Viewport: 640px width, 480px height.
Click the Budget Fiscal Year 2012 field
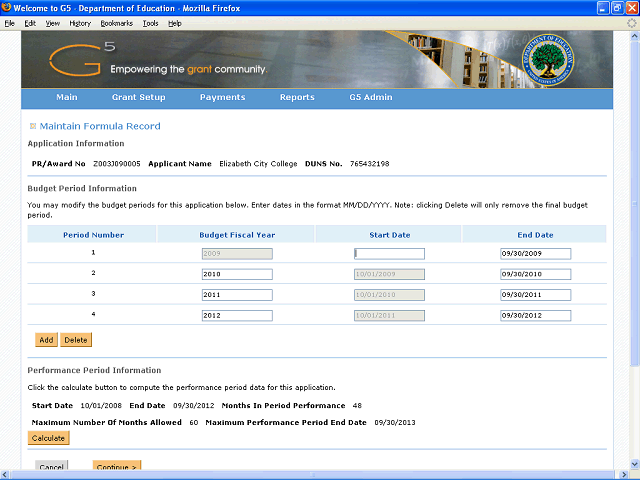[x=237, y=316]
